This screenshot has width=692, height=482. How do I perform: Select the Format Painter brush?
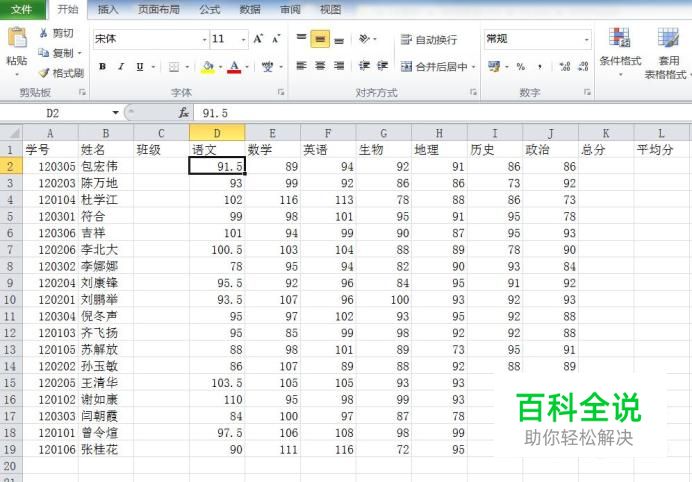tap(44, 73)
